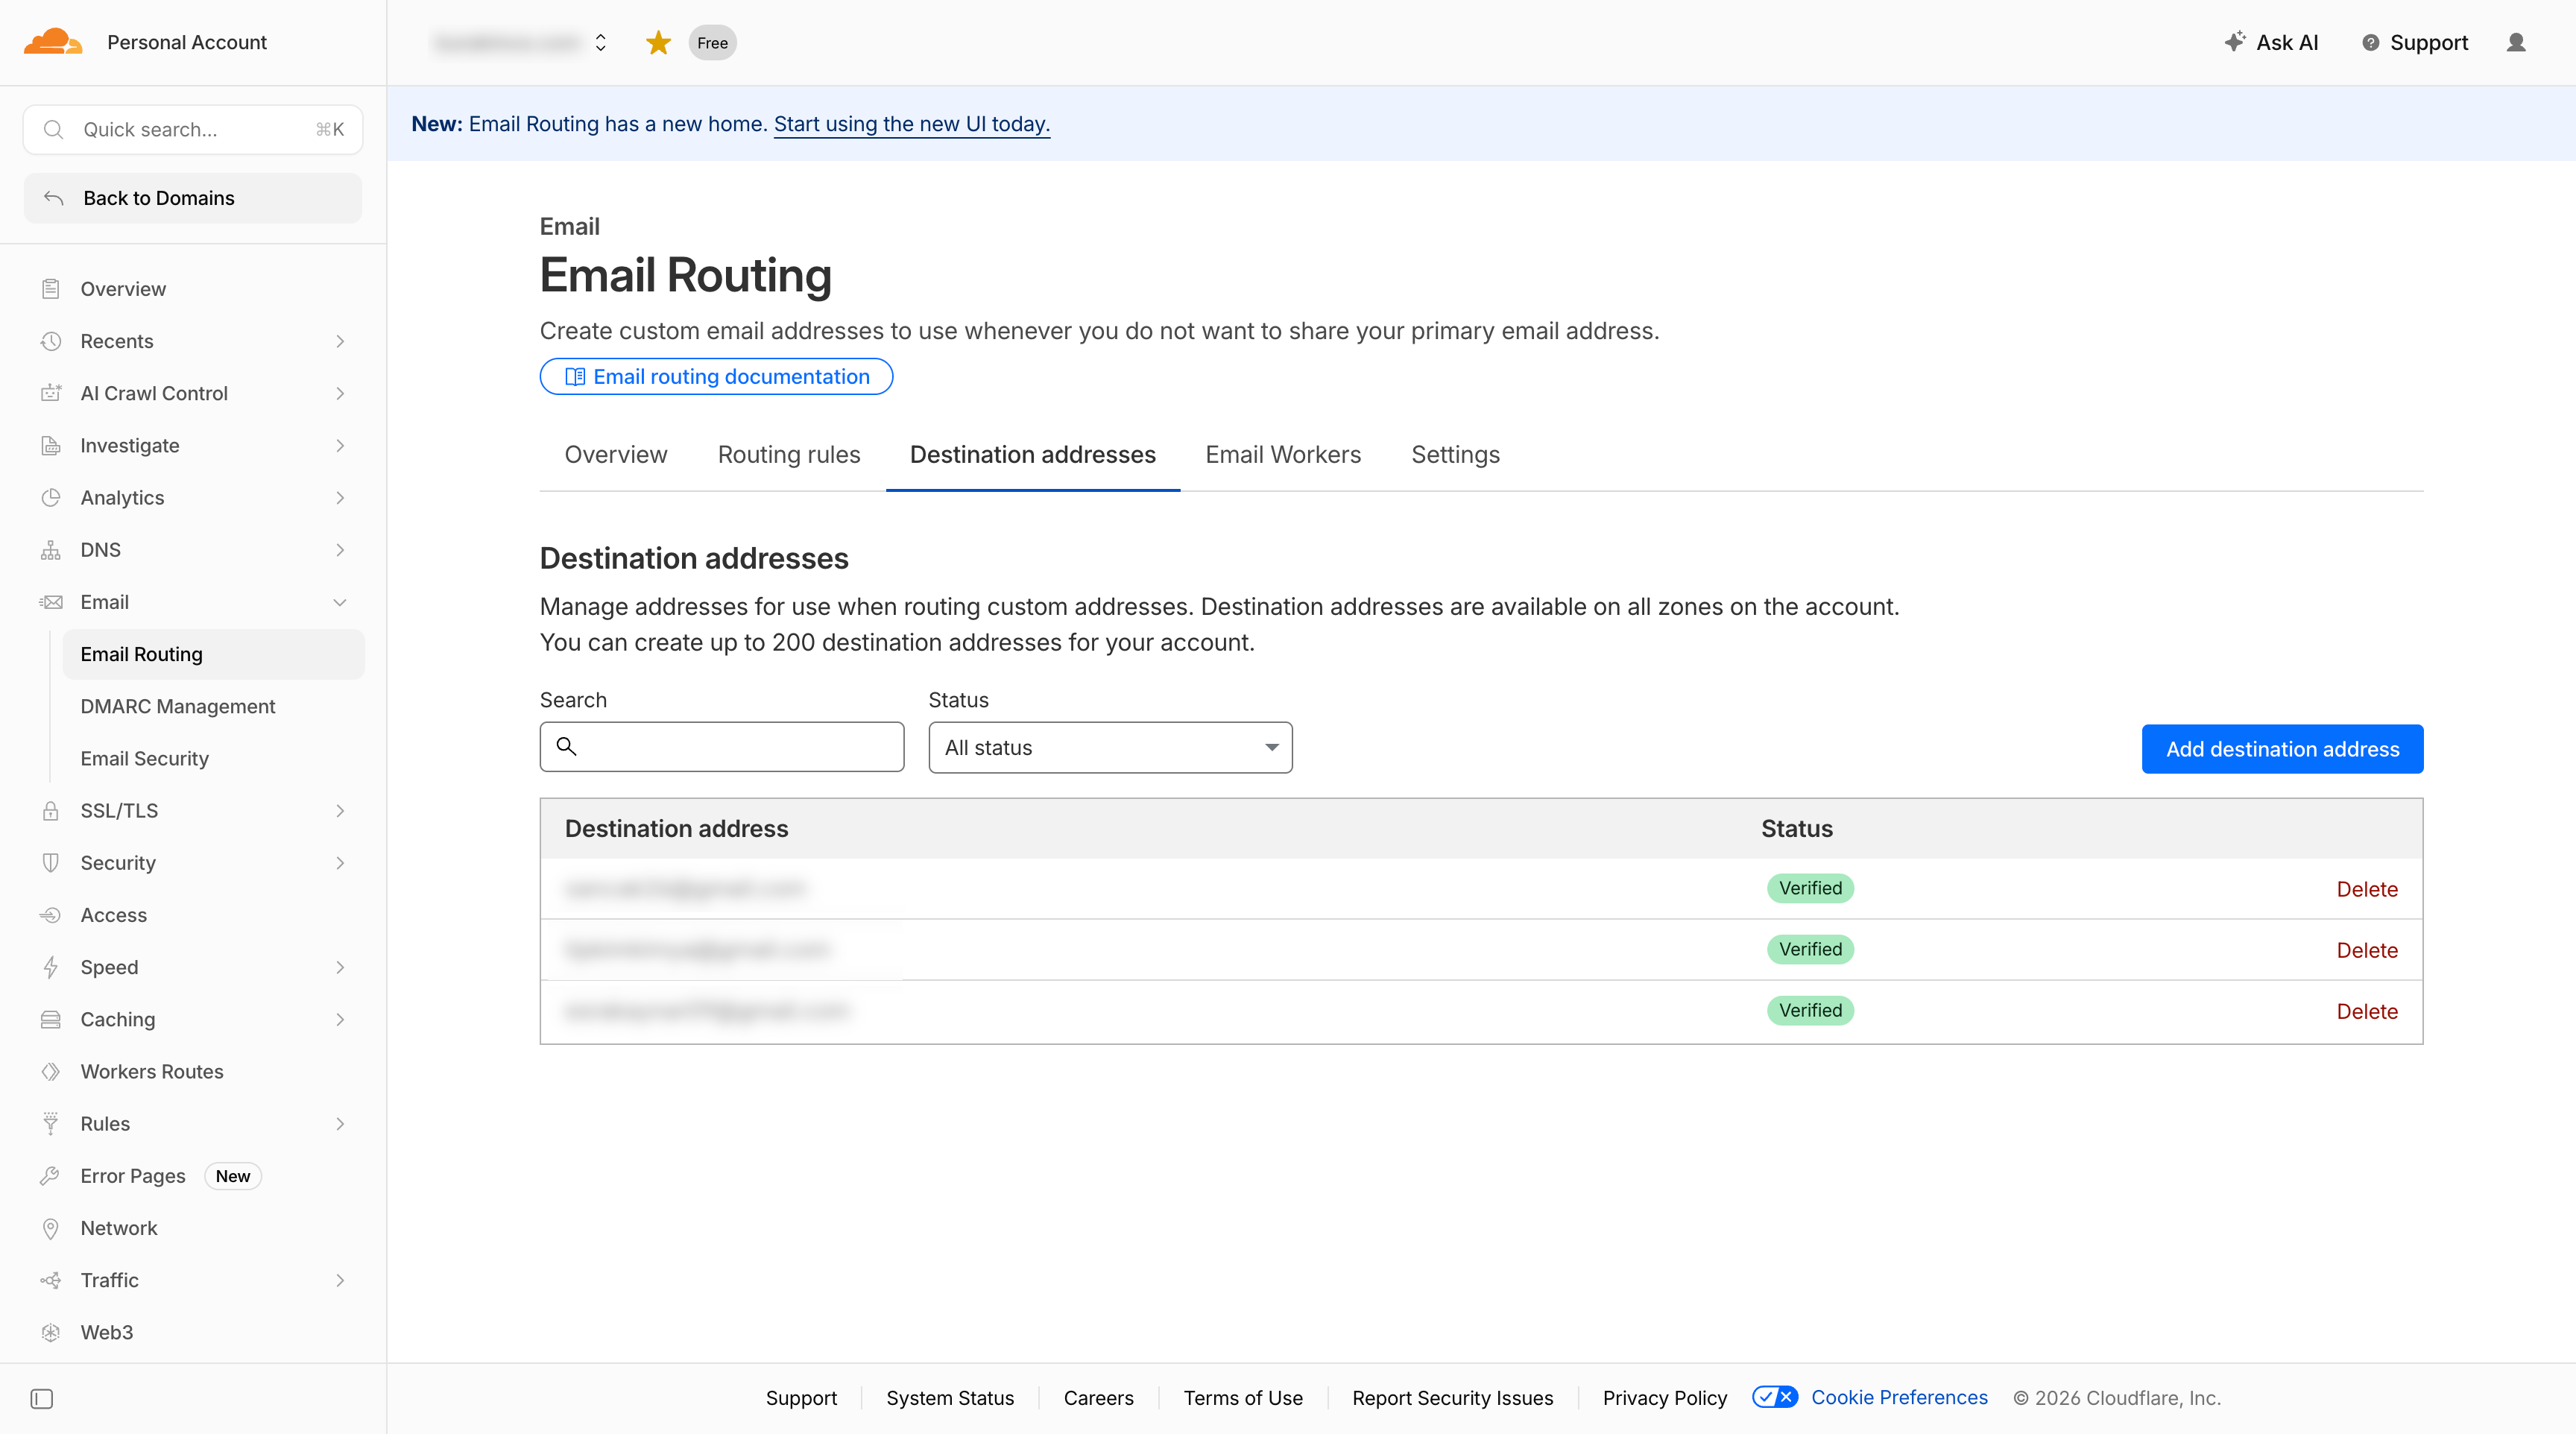Click the Access sidebar icon
The height and width of the screenshot is (1434, 2576).
point(51,915)
